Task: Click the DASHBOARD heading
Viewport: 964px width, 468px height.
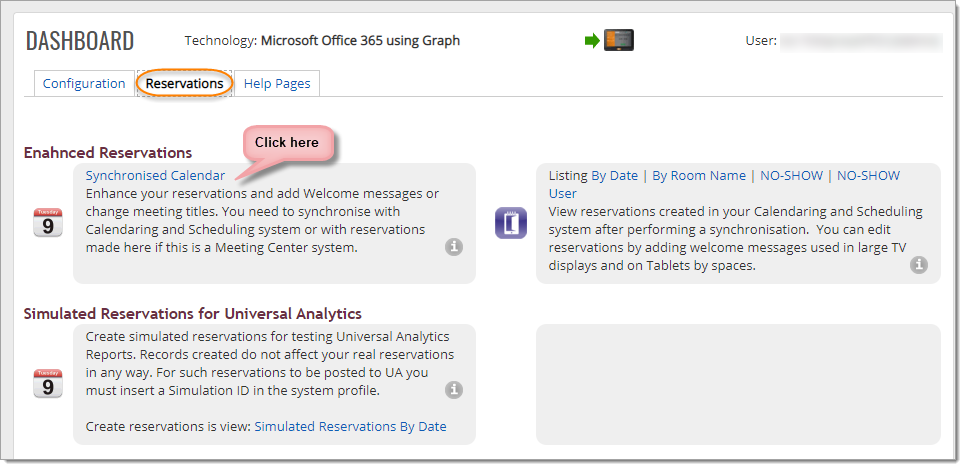Action: pyautogui.click(x=80, y=41)
